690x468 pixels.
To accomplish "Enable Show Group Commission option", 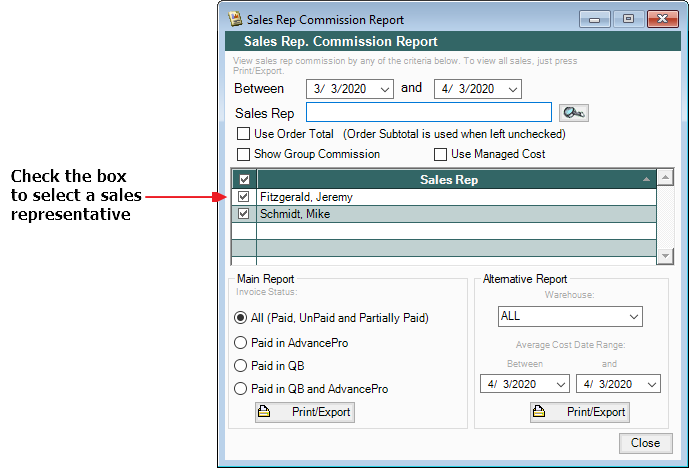I will tap(243, 154).
